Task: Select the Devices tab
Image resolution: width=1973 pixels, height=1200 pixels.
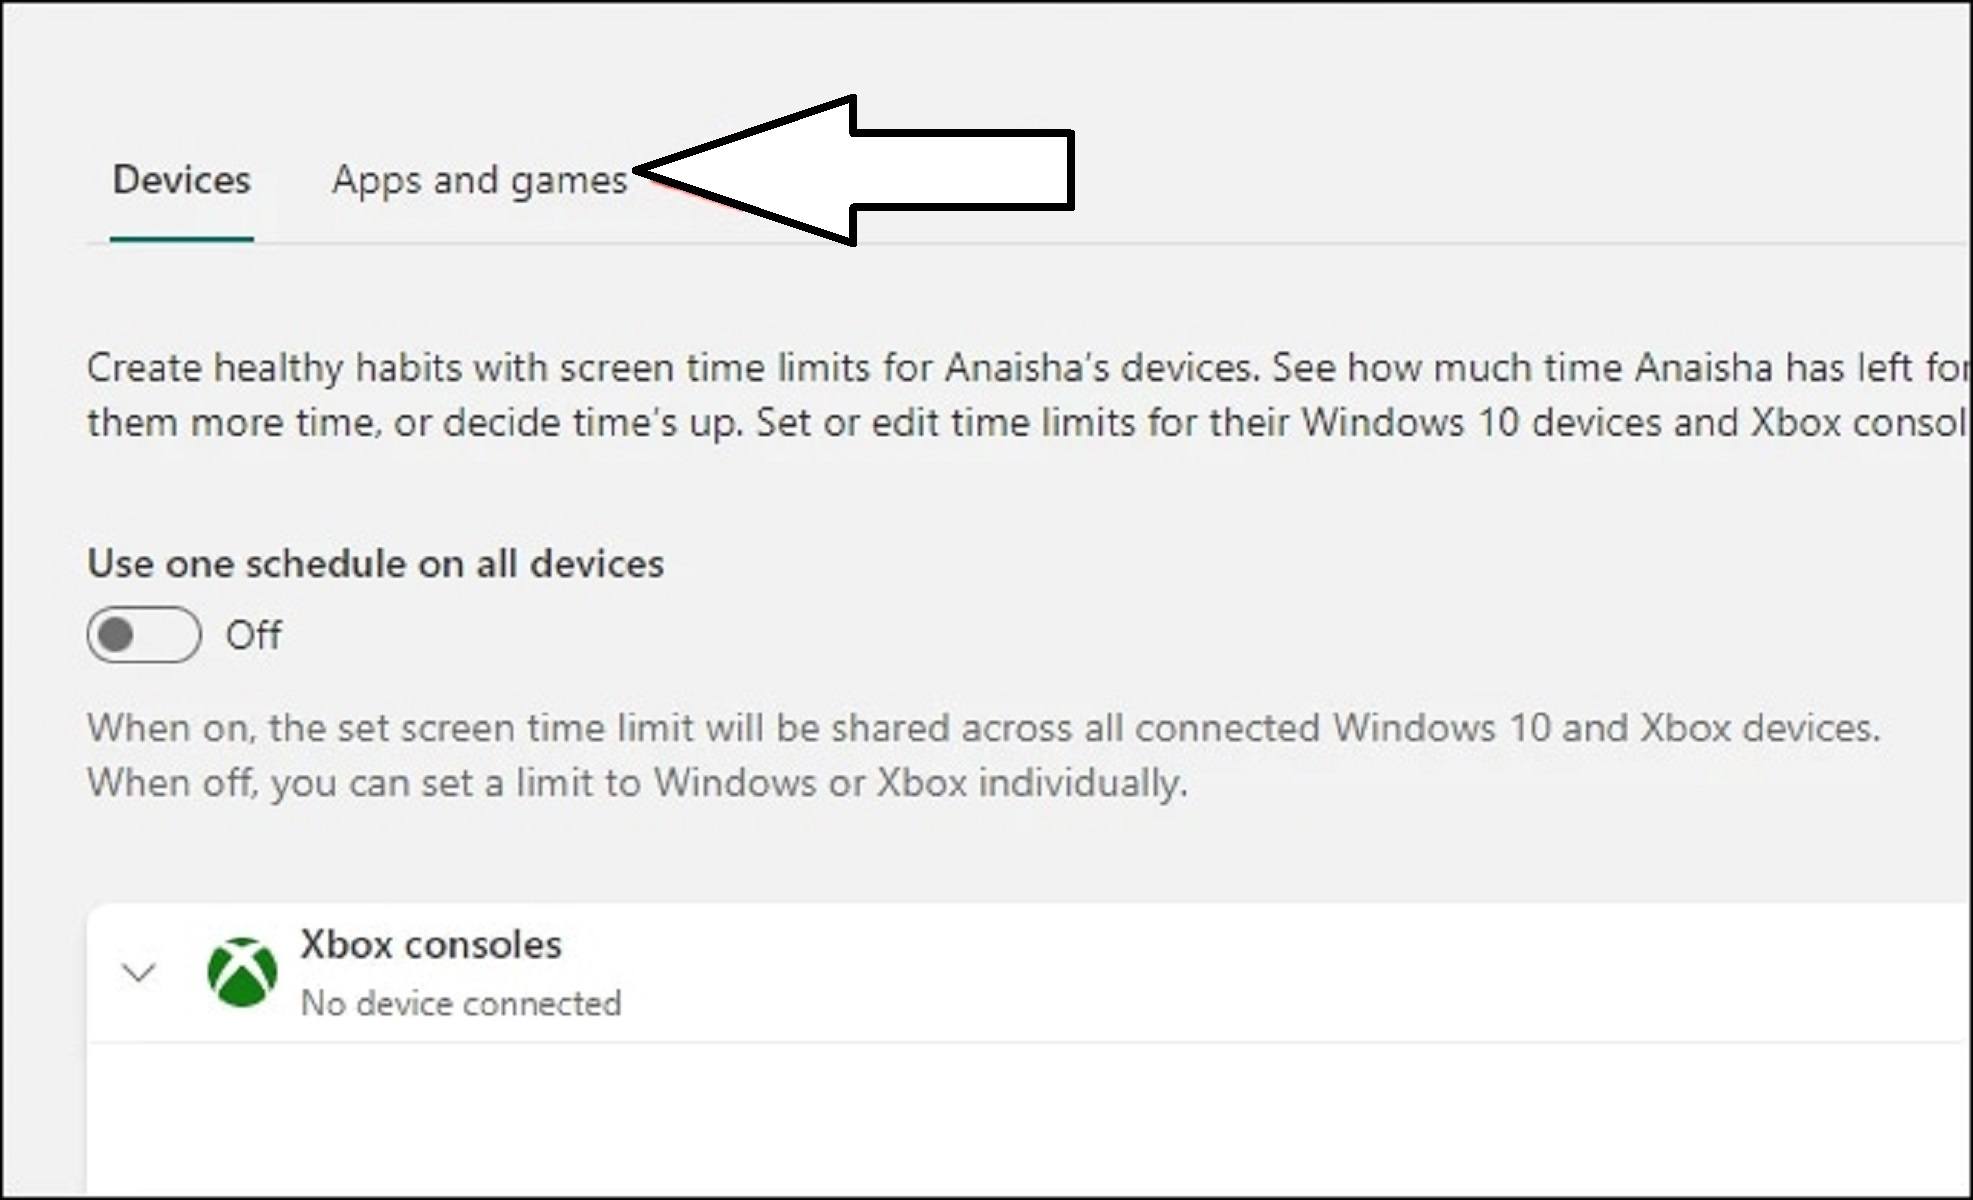Action: [x=181, y=180]
